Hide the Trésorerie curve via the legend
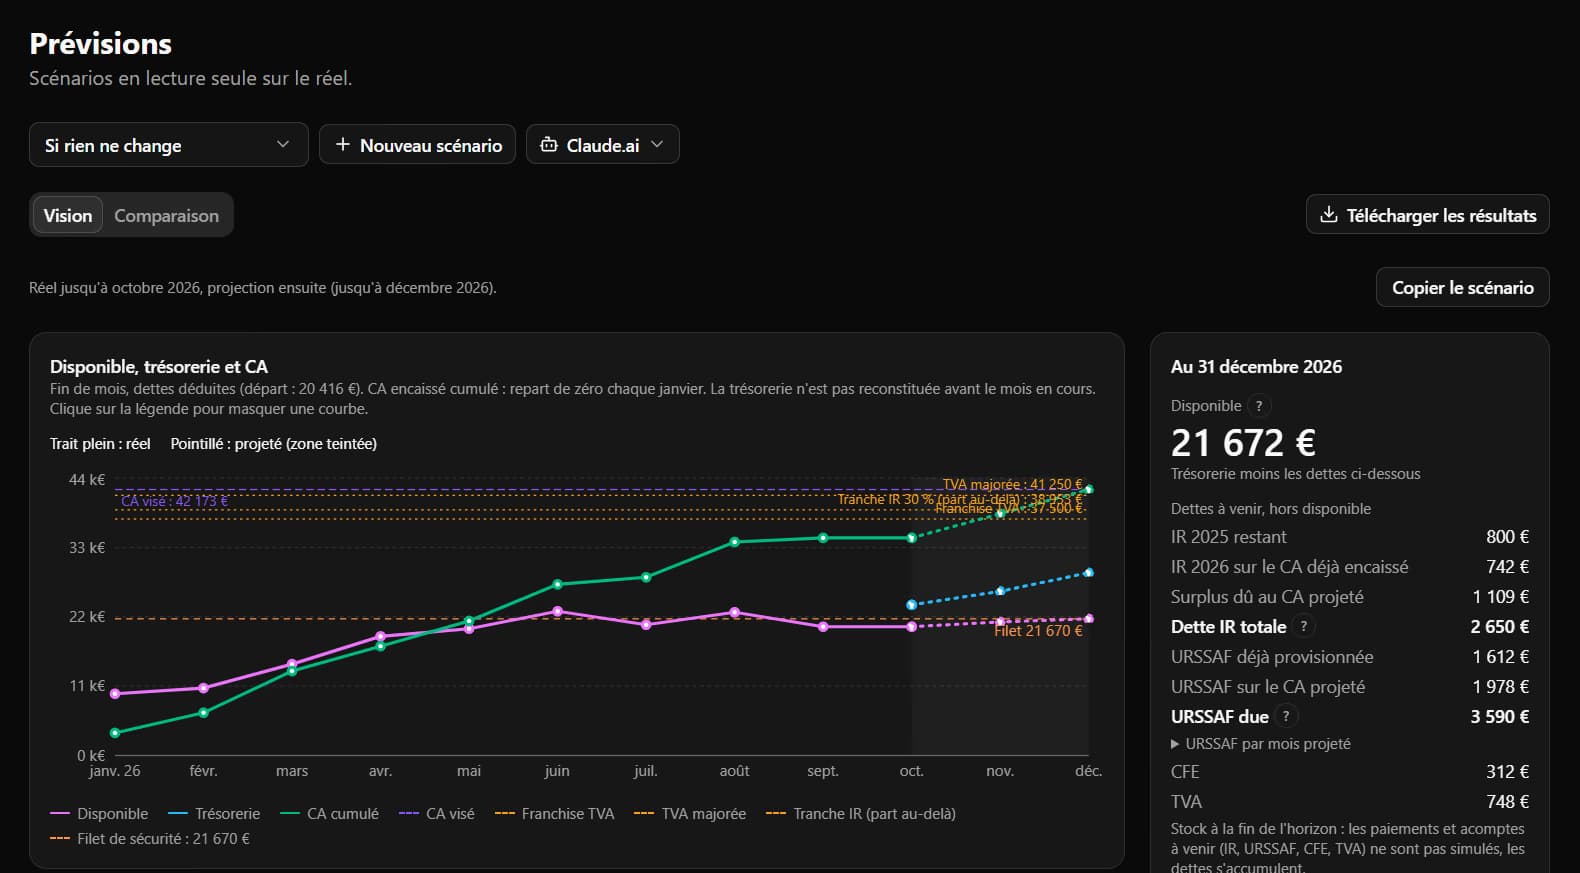 coord(214,814)
